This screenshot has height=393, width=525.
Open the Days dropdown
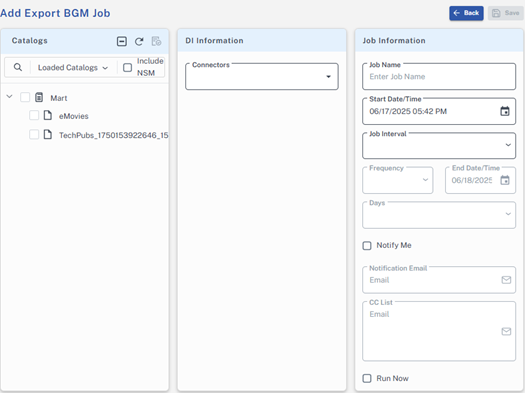click(x=439, y=215)
